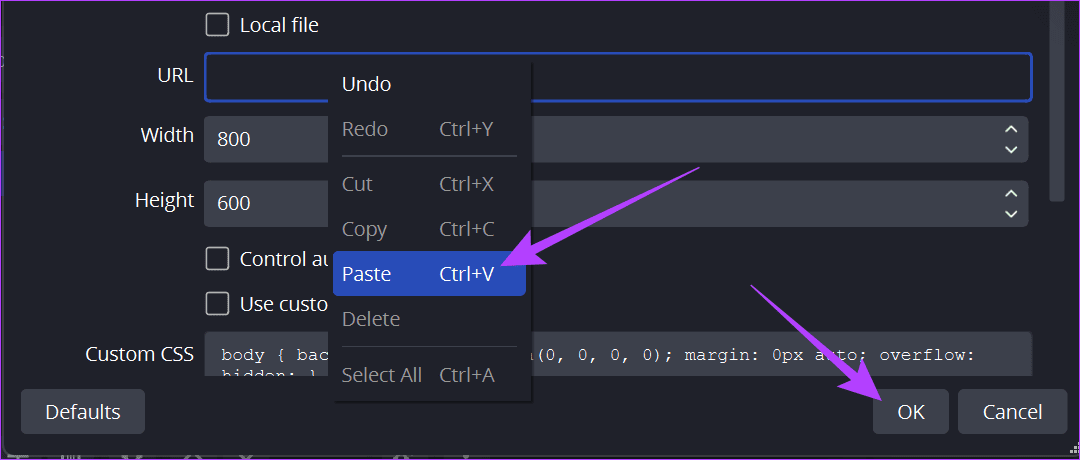Increase Height using the up arrow

click(x=1010, y=194)
